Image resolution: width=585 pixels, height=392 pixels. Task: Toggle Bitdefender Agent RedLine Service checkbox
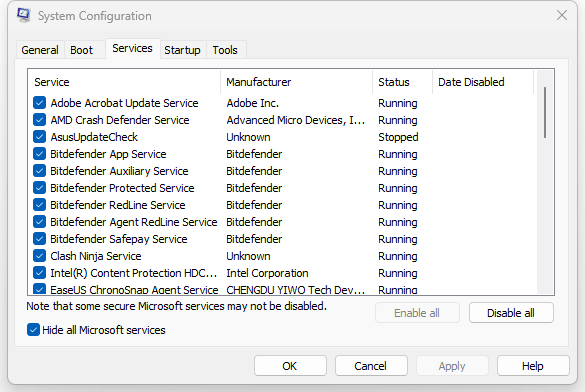pos(40,222)
